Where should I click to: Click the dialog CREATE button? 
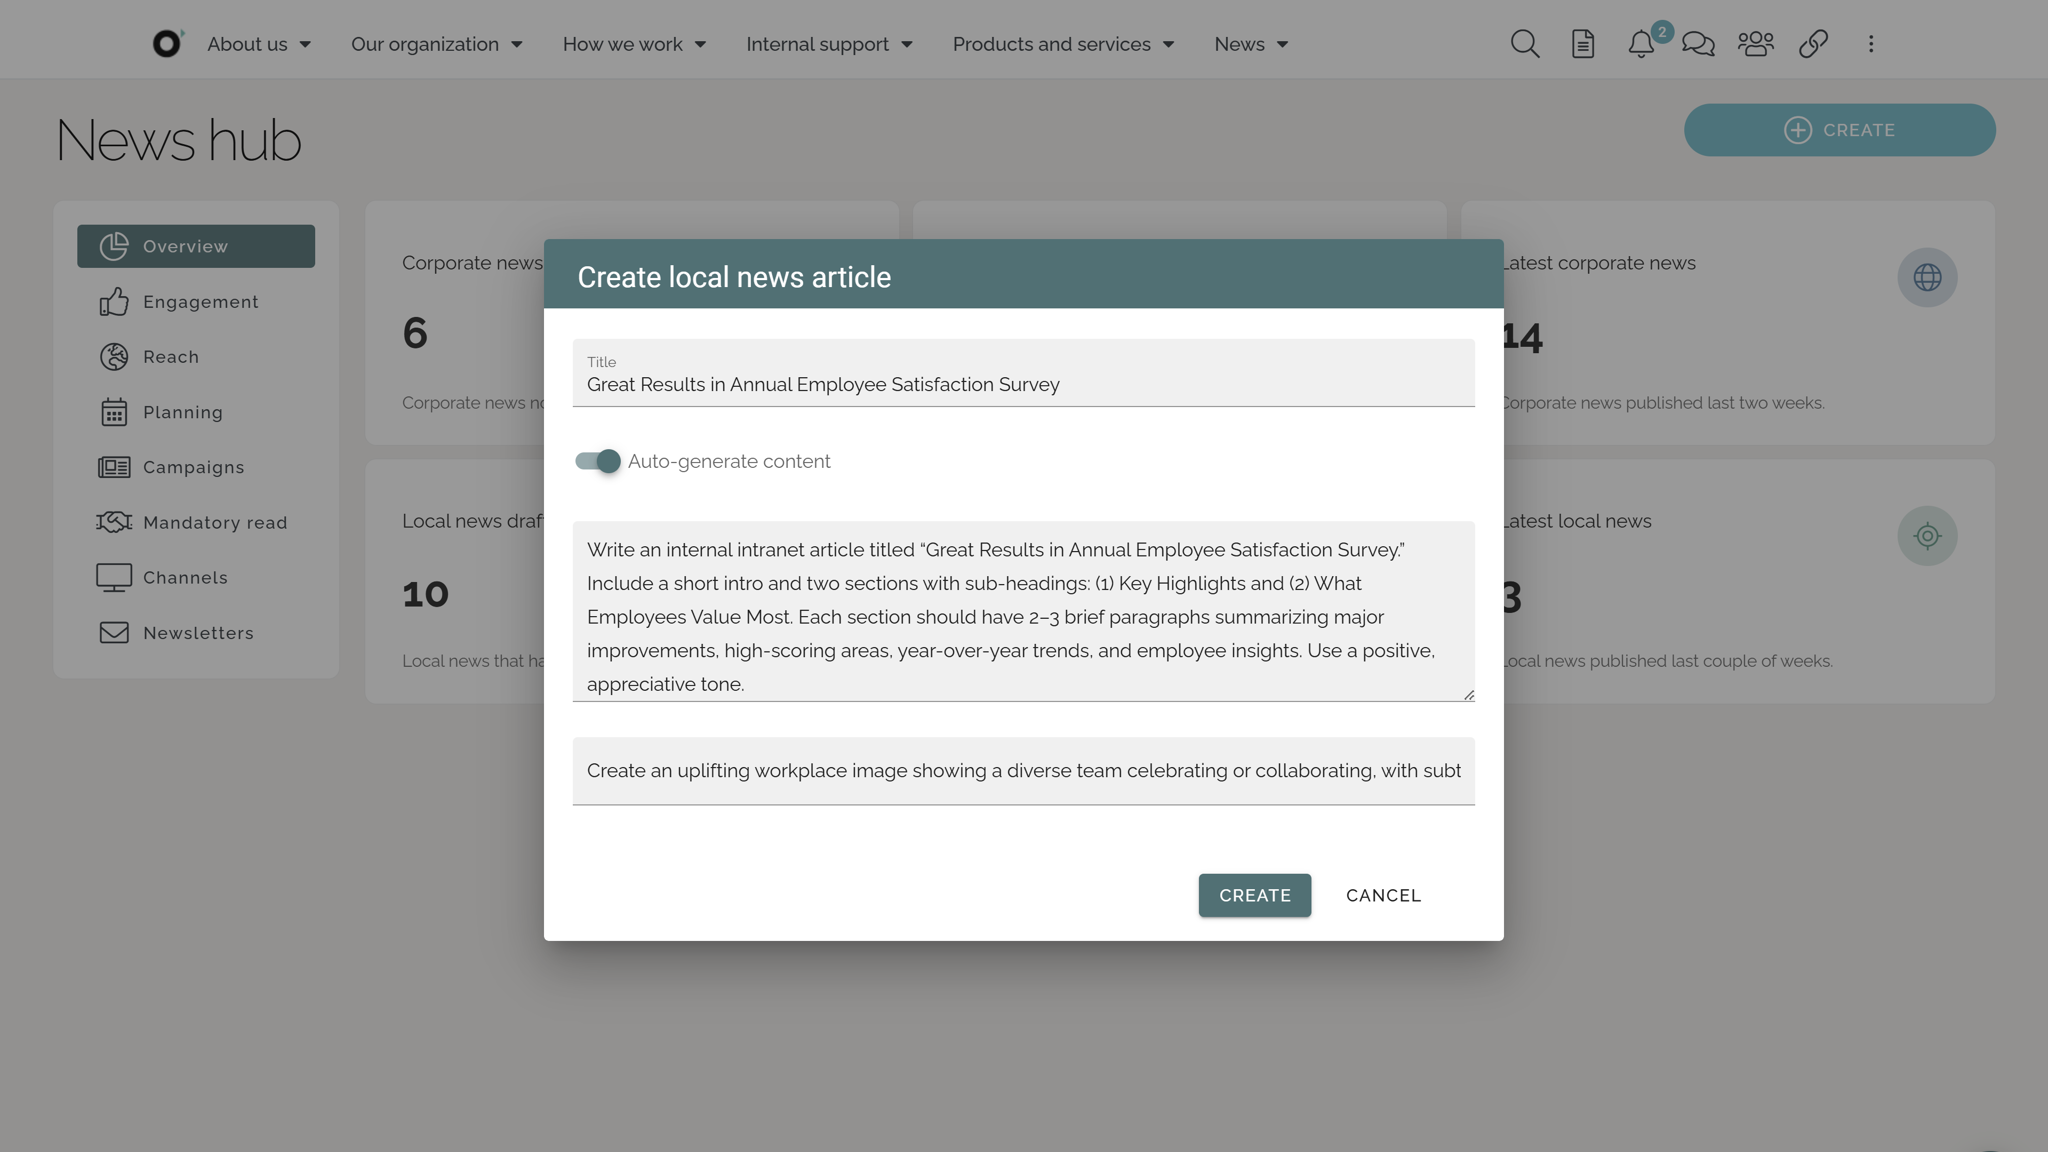pyautogui.click(x=1254, y=895)
